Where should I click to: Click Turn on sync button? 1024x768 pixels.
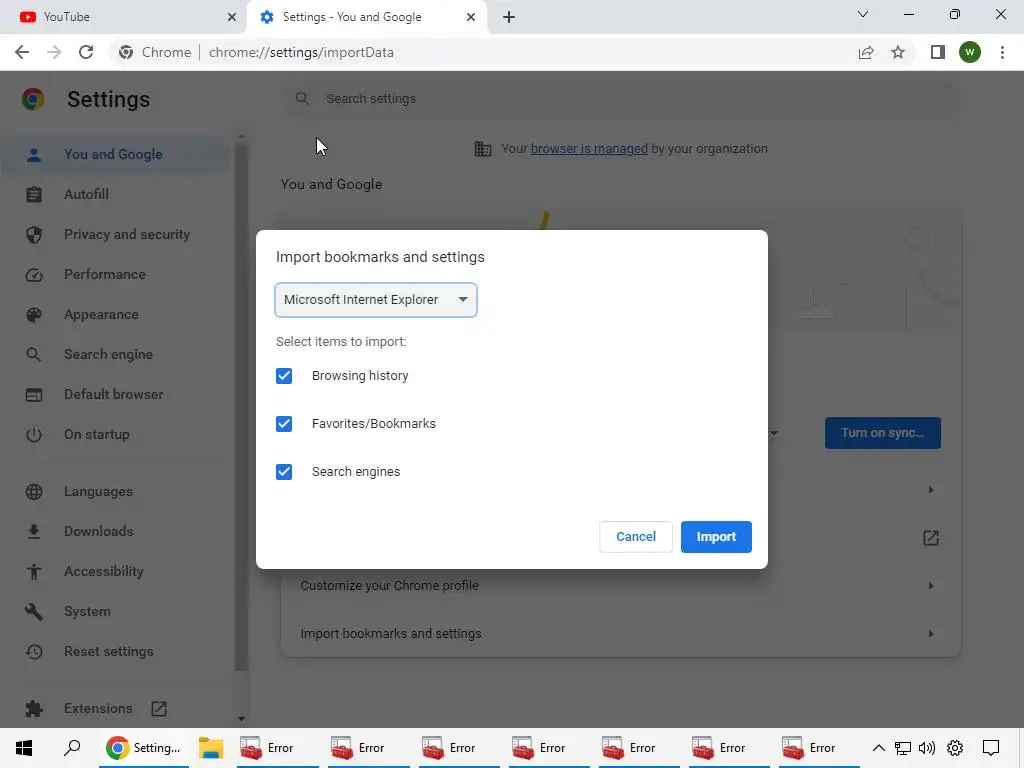pos(882,433)
